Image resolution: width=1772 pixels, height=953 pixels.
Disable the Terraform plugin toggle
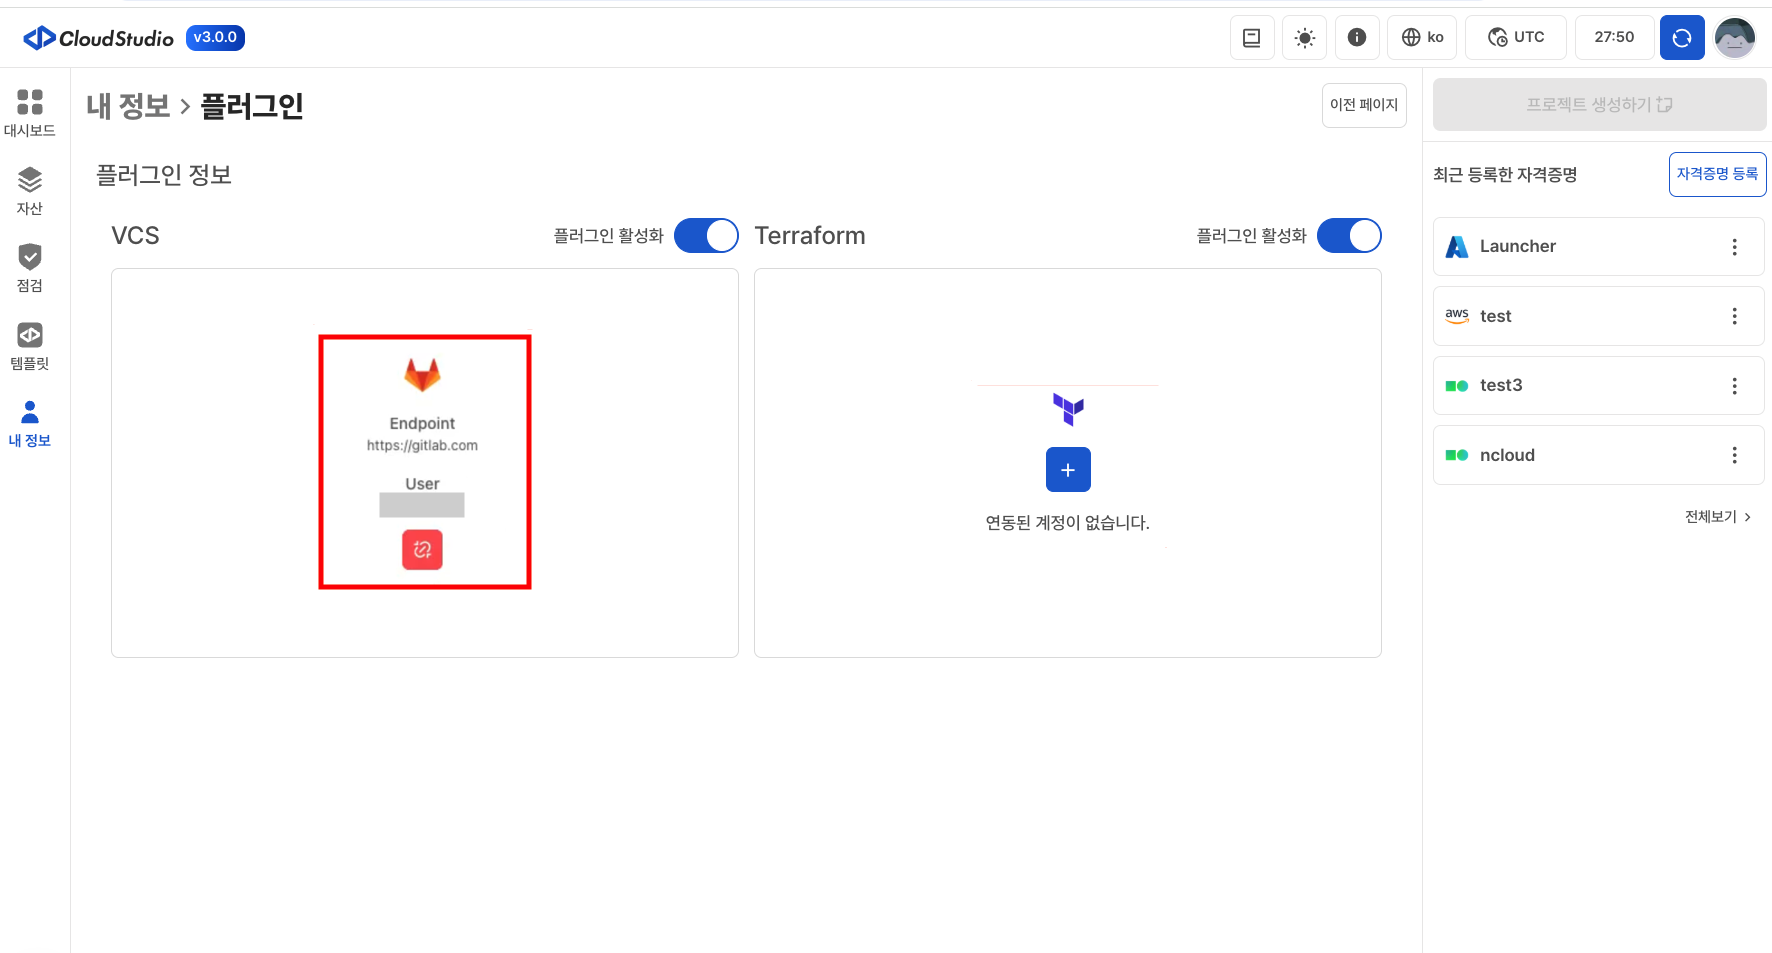(1348, 236)
